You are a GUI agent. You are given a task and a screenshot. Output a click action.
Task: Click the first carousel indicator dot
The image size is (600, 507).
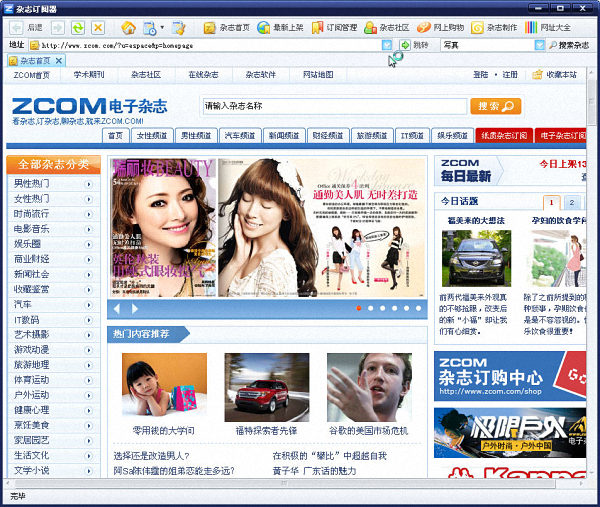pos(358,308)
